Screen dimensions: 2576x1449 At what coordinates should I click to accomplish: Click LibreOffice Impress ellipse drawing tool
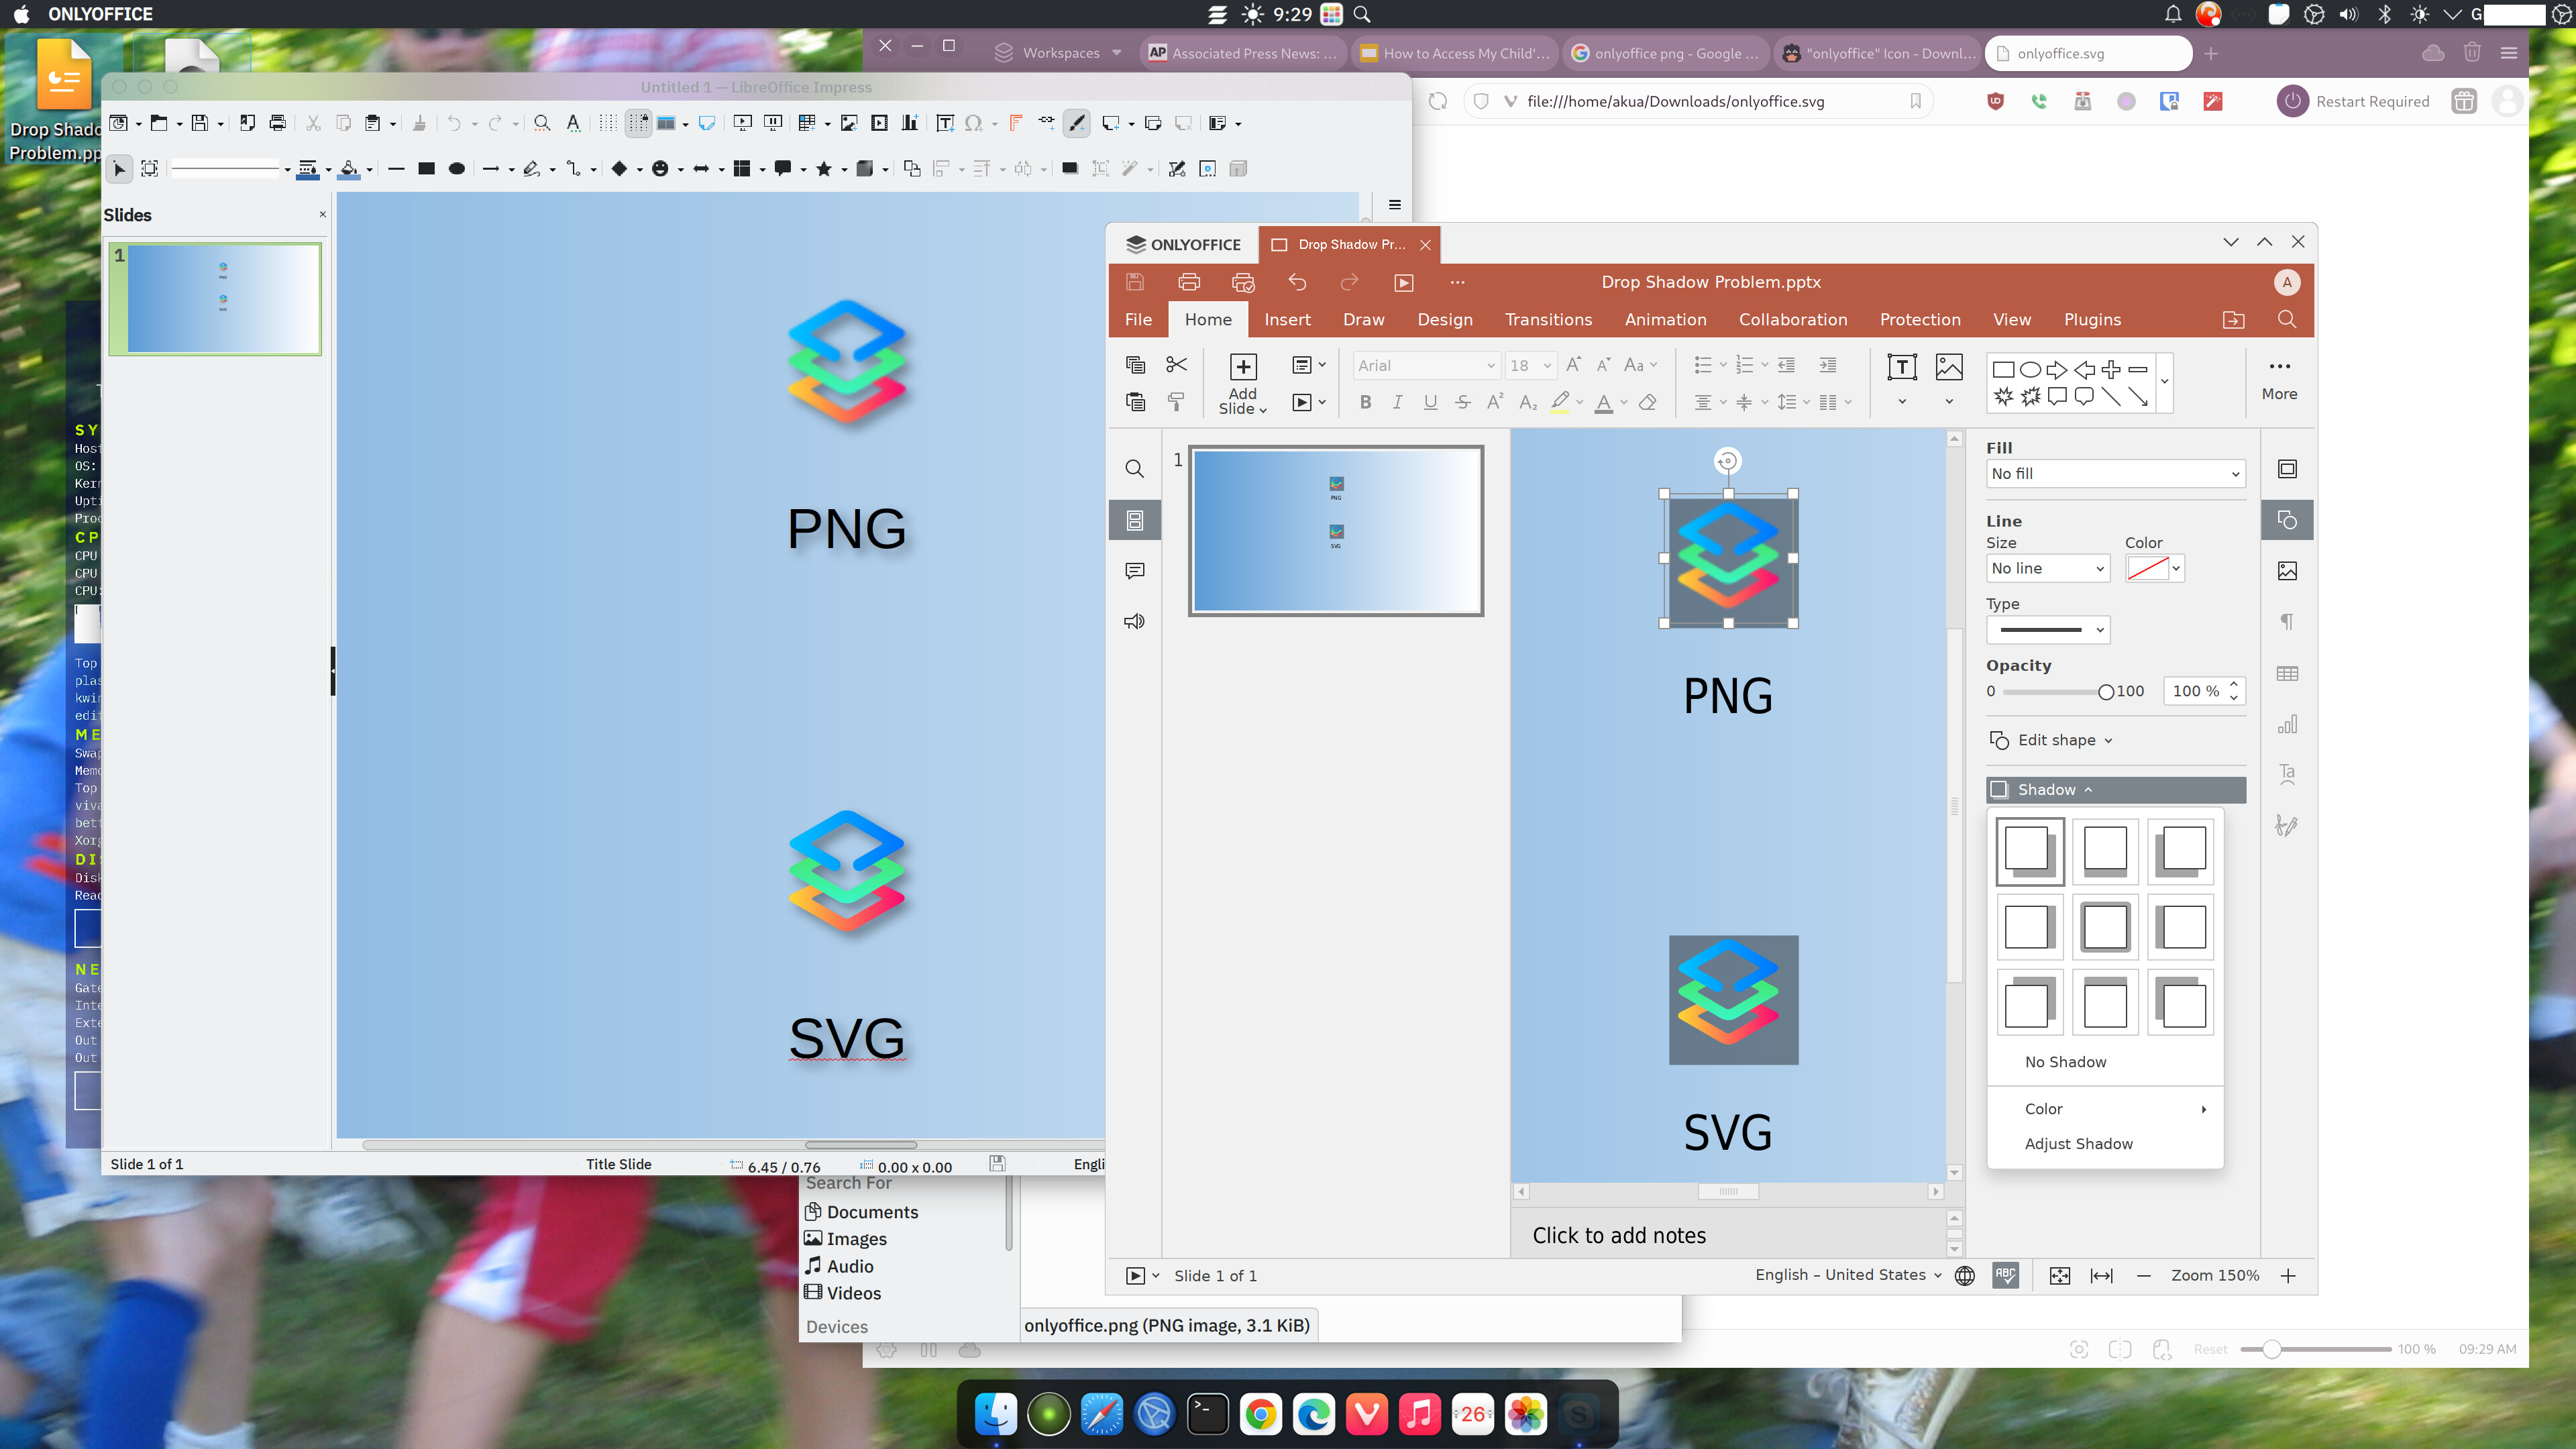(457, 168)
